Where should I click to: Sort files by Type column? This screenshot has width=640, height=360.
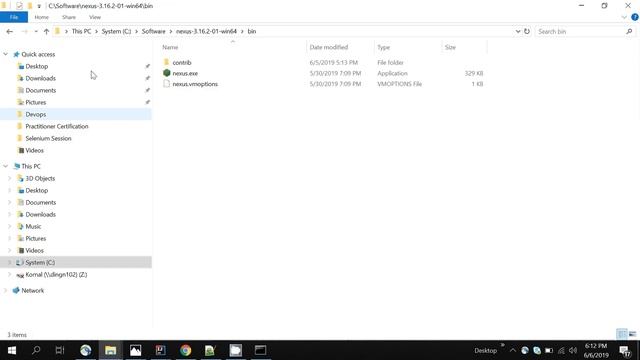pyautogui.click(x=383, y=47)
